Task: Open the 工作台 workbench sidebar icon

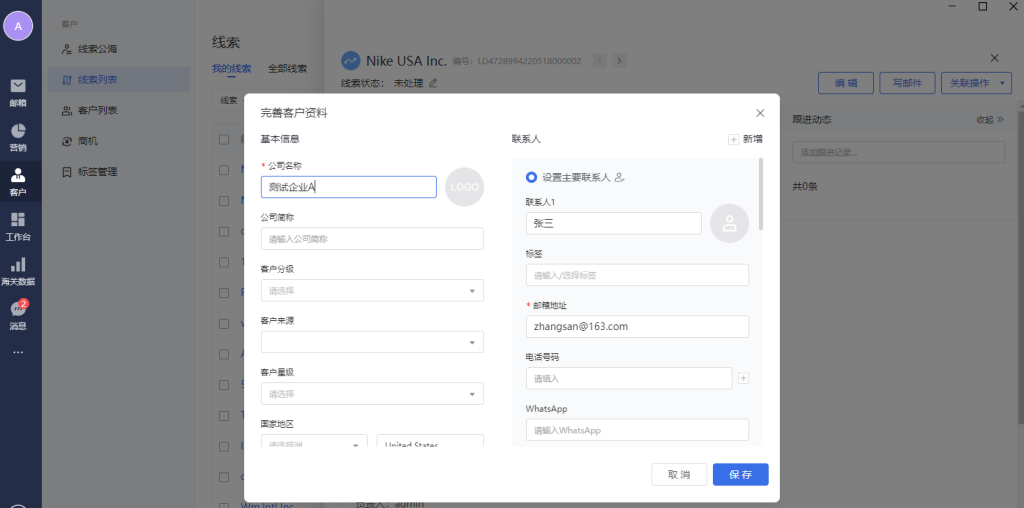Action: [18, 225]
